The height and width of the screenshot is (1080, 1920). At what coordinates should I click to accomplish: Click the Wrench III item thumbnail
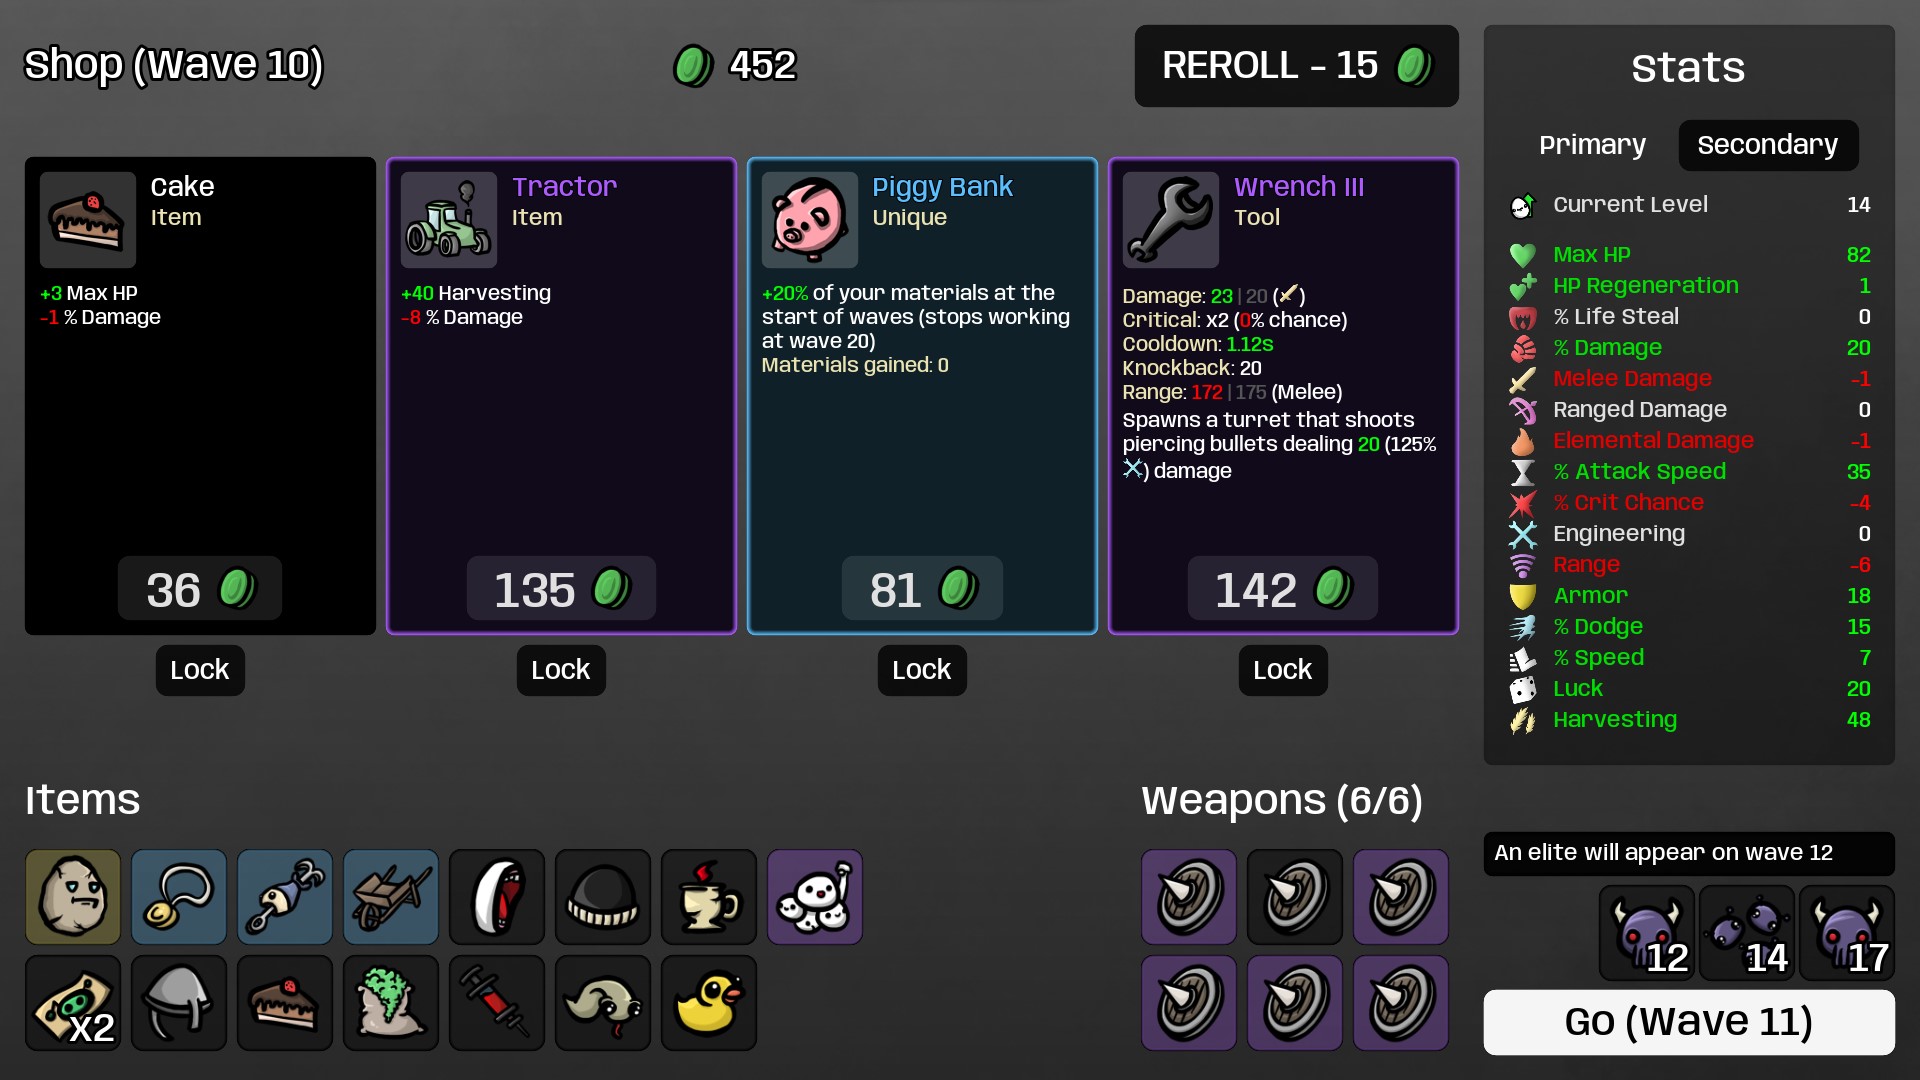tap(1171, 220)
